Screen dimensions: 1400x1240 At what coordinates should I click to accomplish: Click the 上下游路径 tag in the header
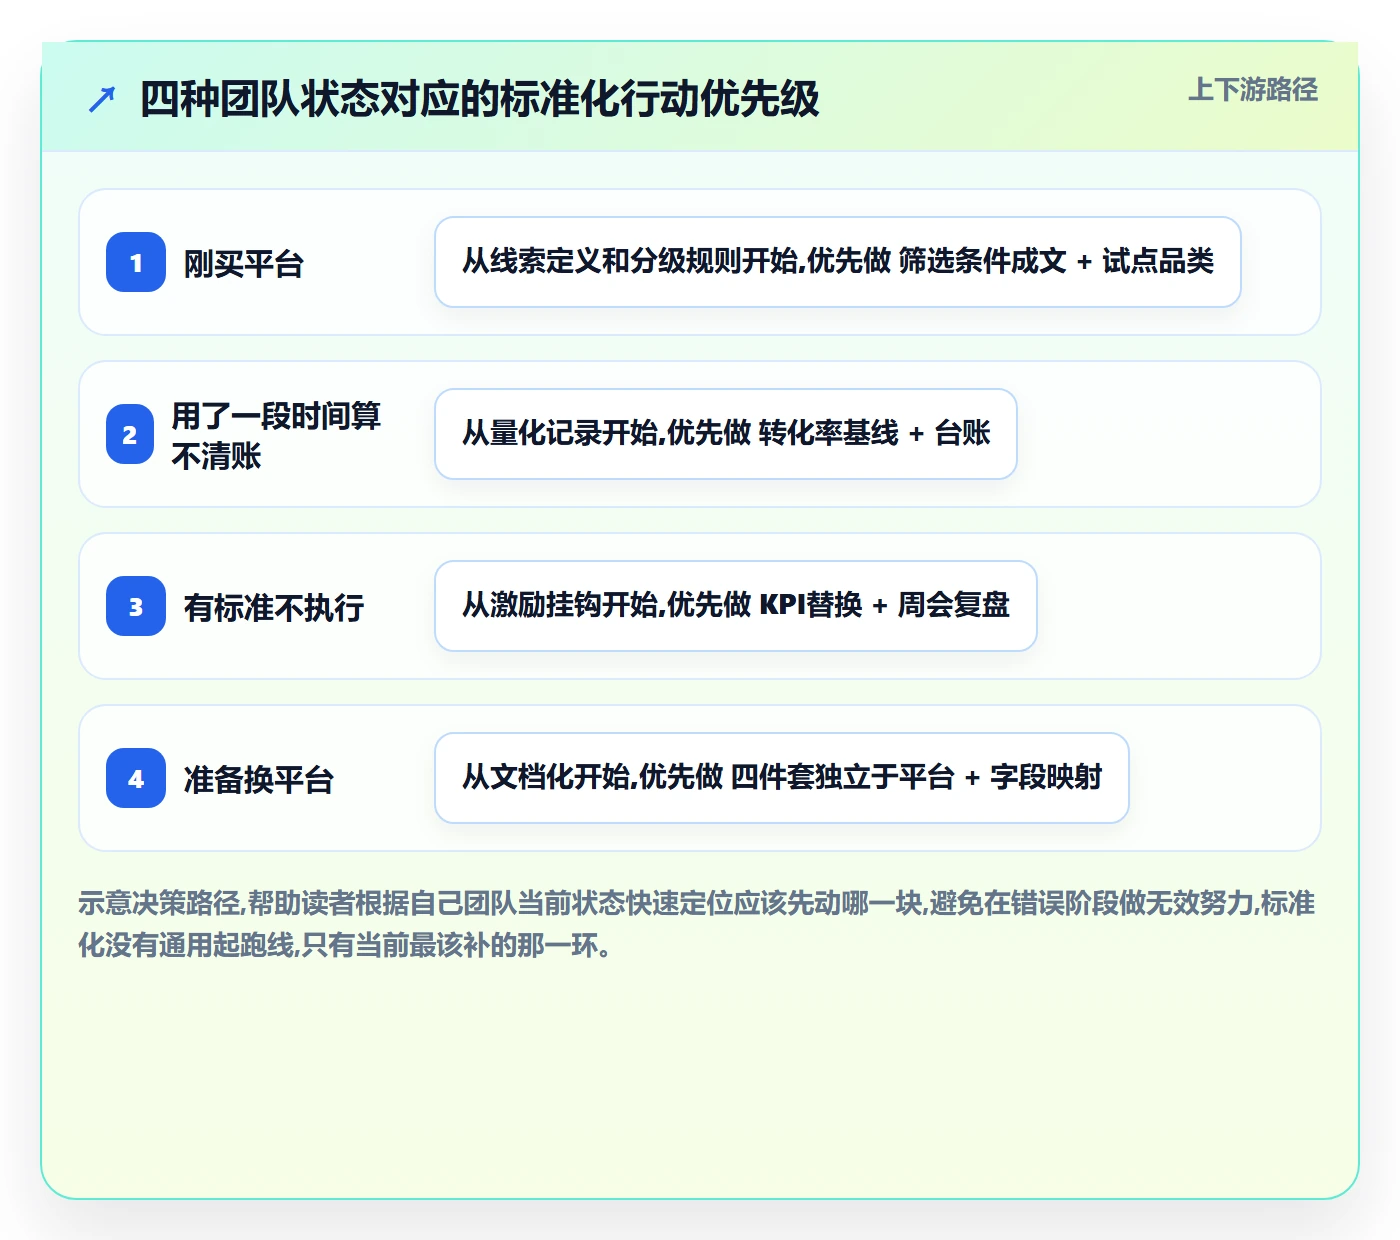[1253, 90]
